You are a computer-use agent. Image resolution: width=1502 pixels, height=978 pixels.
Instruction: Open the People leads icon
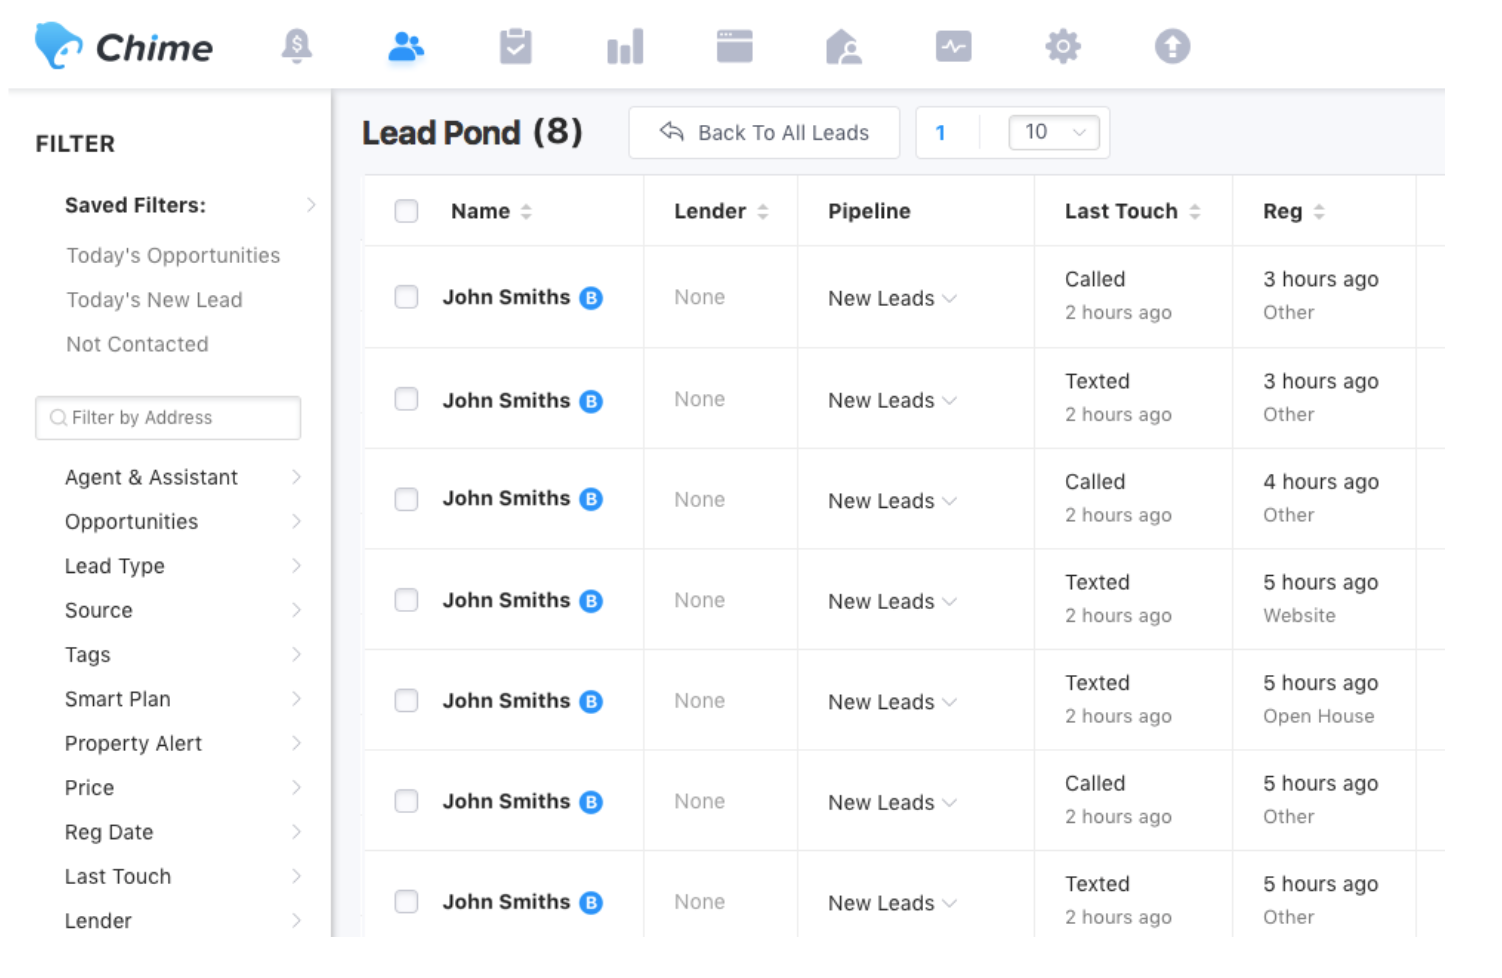point(405,46)
